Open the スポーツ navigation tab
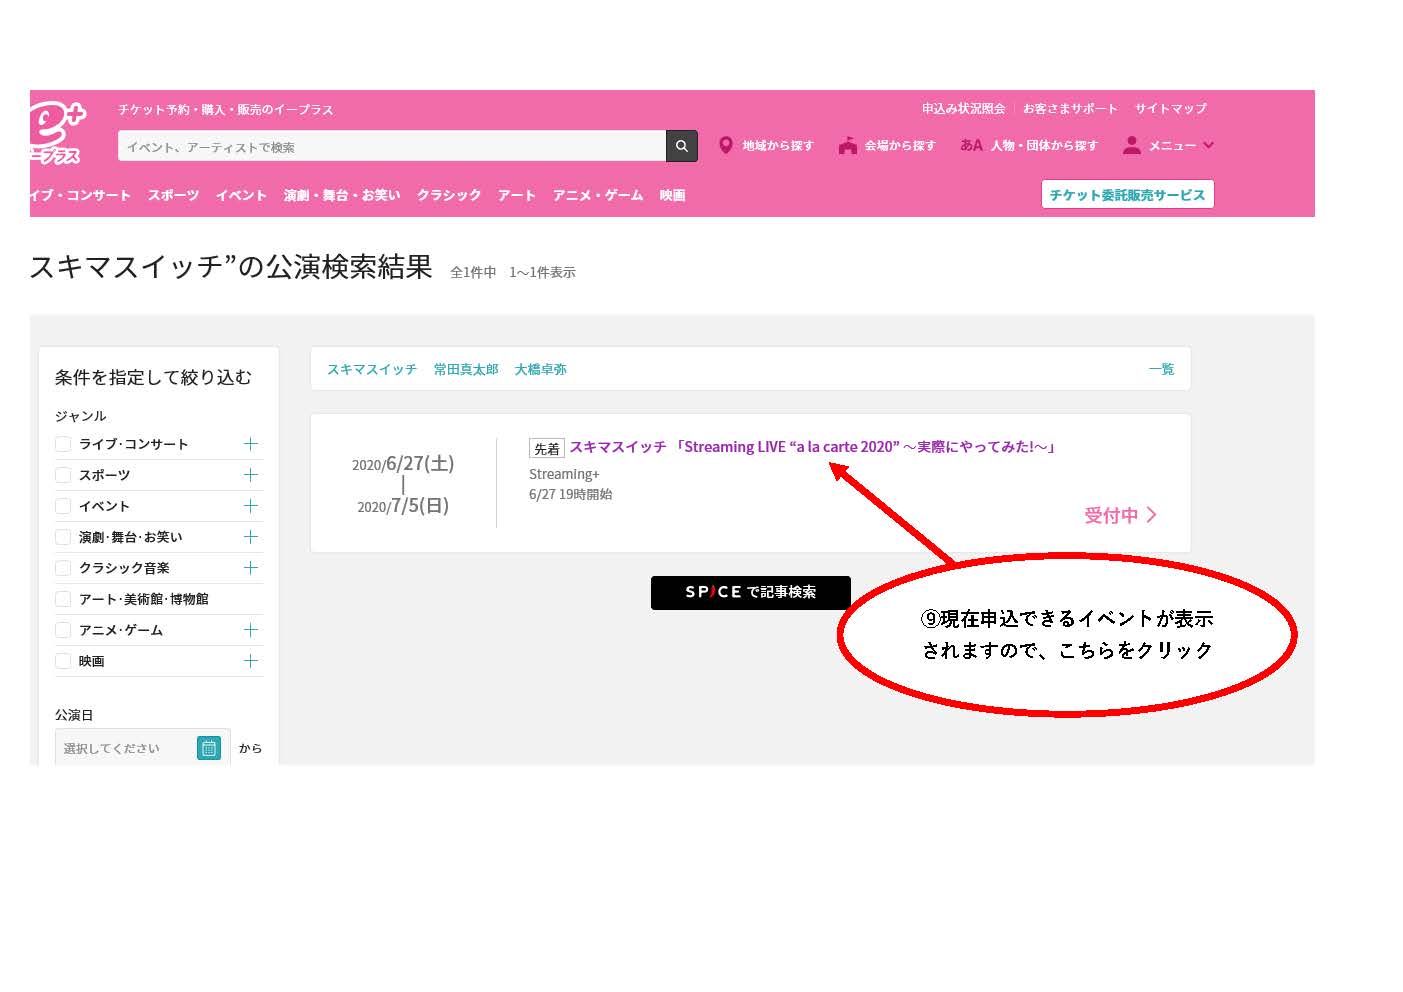The height and width of the screenshot is (992, 1403). [x=173, y=195]
